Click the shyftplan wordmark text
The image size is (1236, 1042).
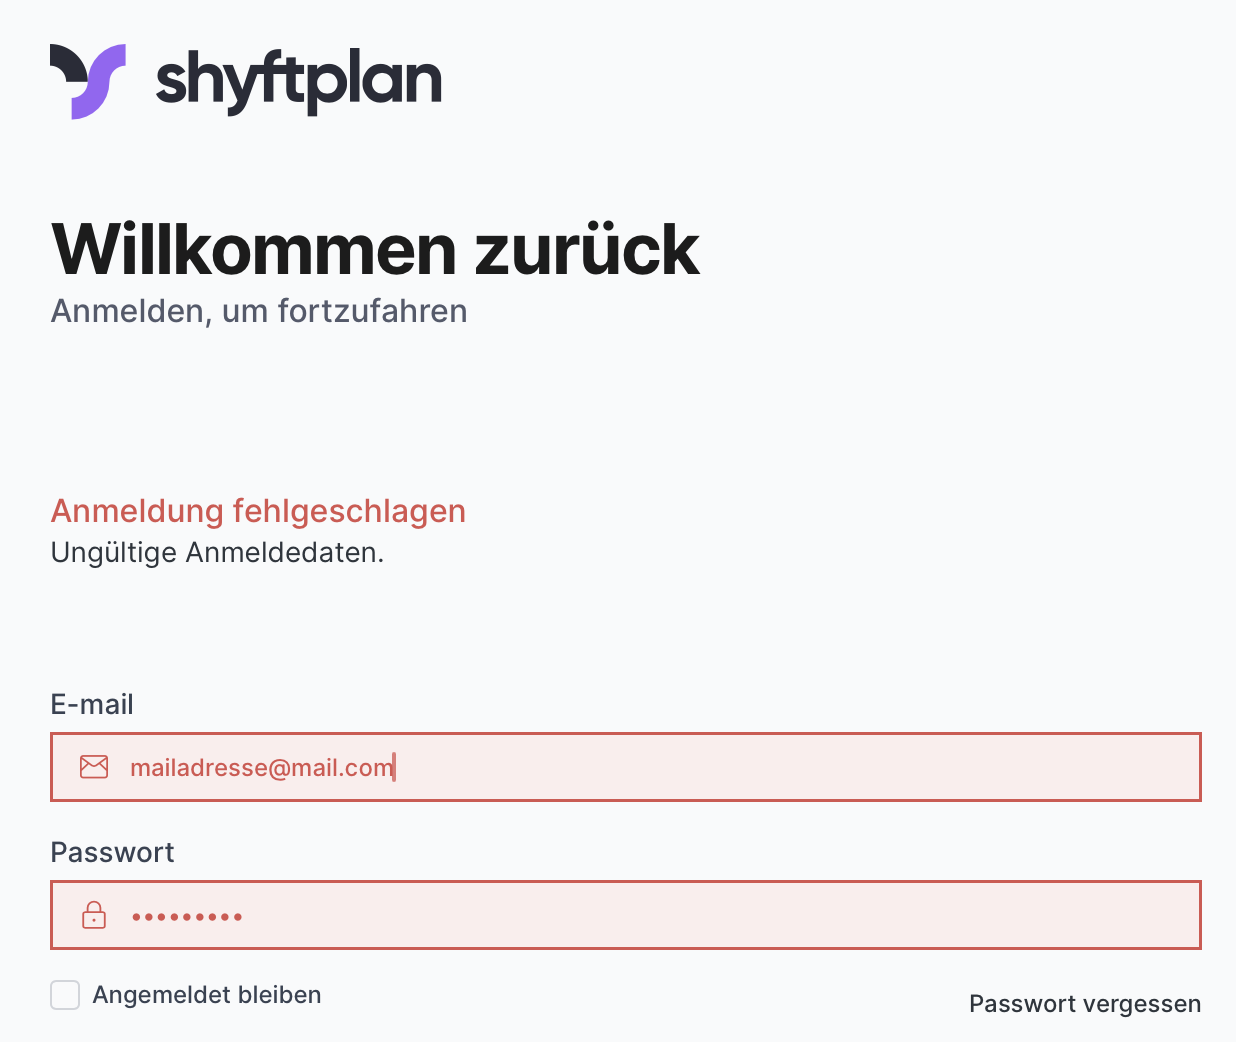click(x=298, y=82)
